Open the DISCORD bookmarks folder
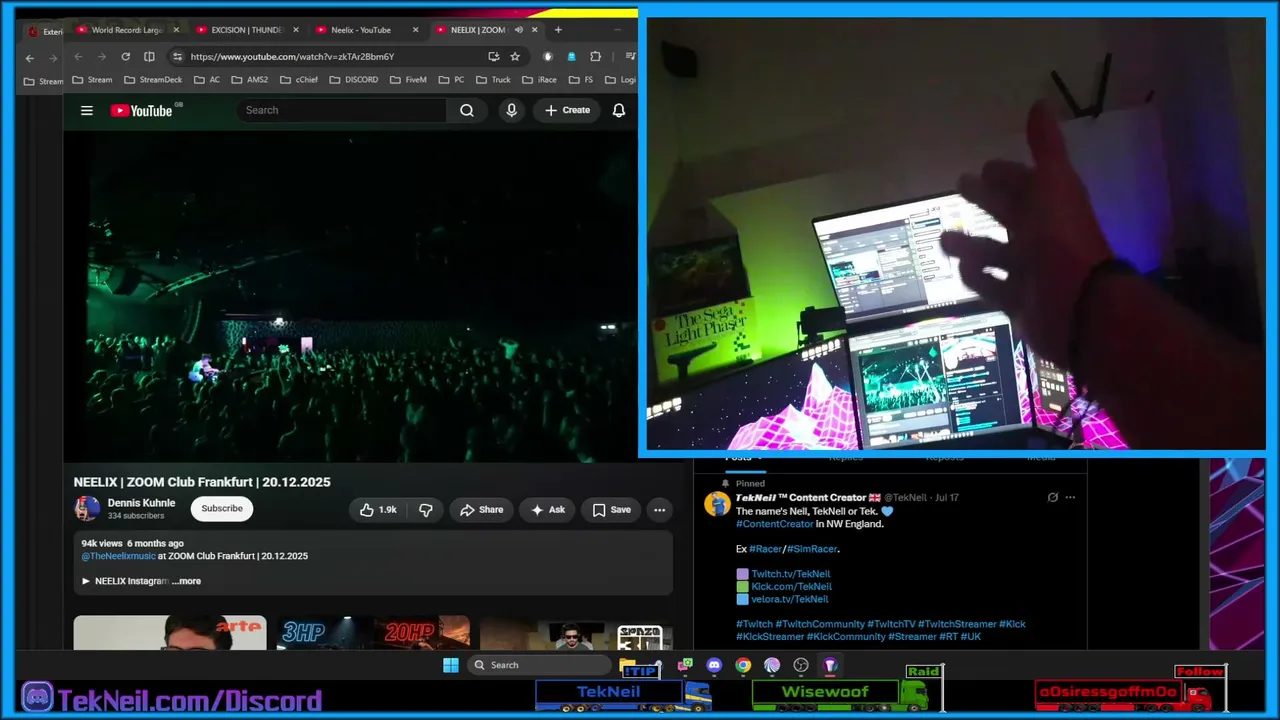The width and height of the screenshot is (1280, 720). point(354,80)
